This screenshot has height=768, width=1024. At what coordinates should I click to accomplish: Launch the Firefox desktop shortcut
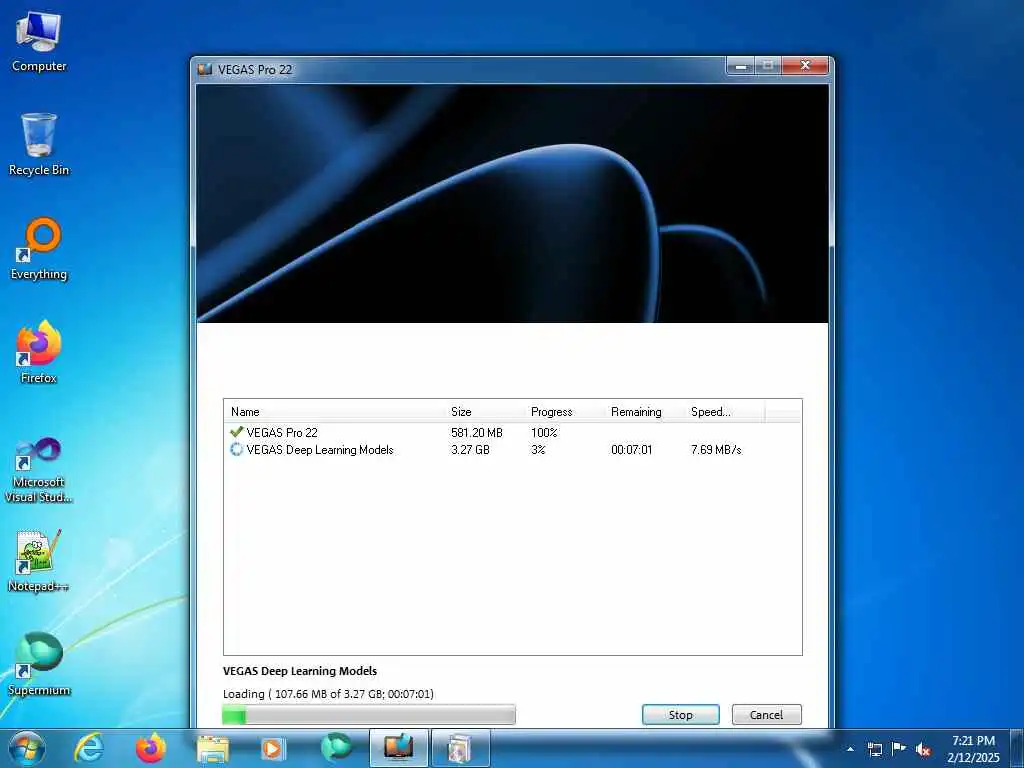click(x=39, y=352)
